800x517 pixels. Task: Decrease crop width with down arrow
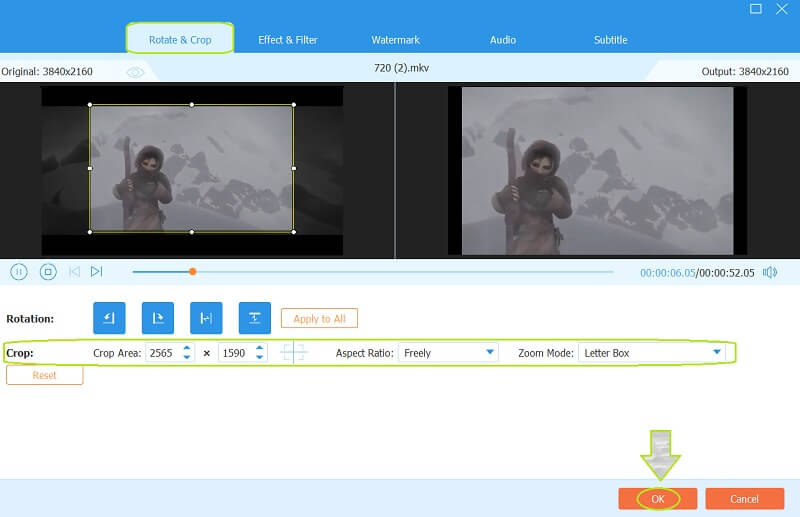(x=187, y=357)
